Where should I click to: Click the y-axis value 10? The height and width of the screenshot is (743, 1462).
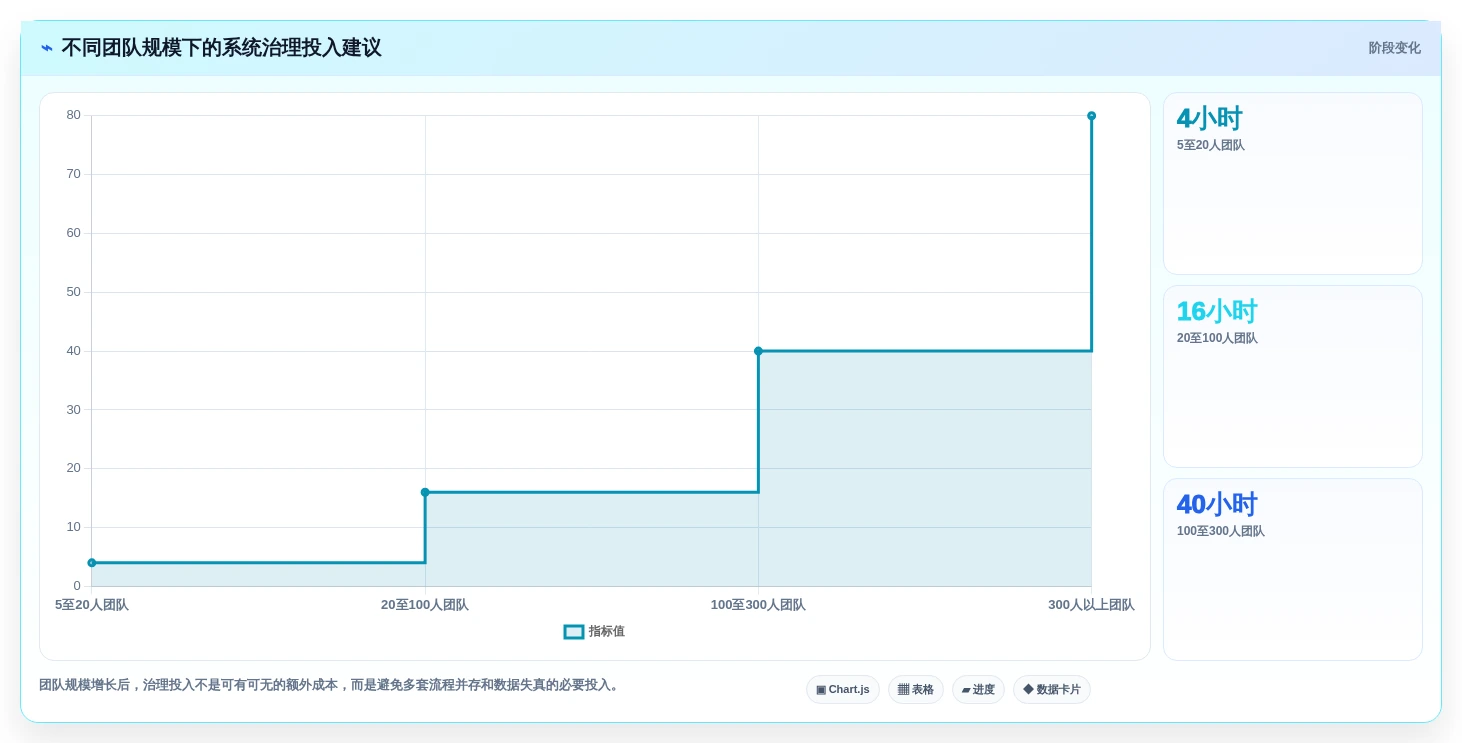coord(74,527)
